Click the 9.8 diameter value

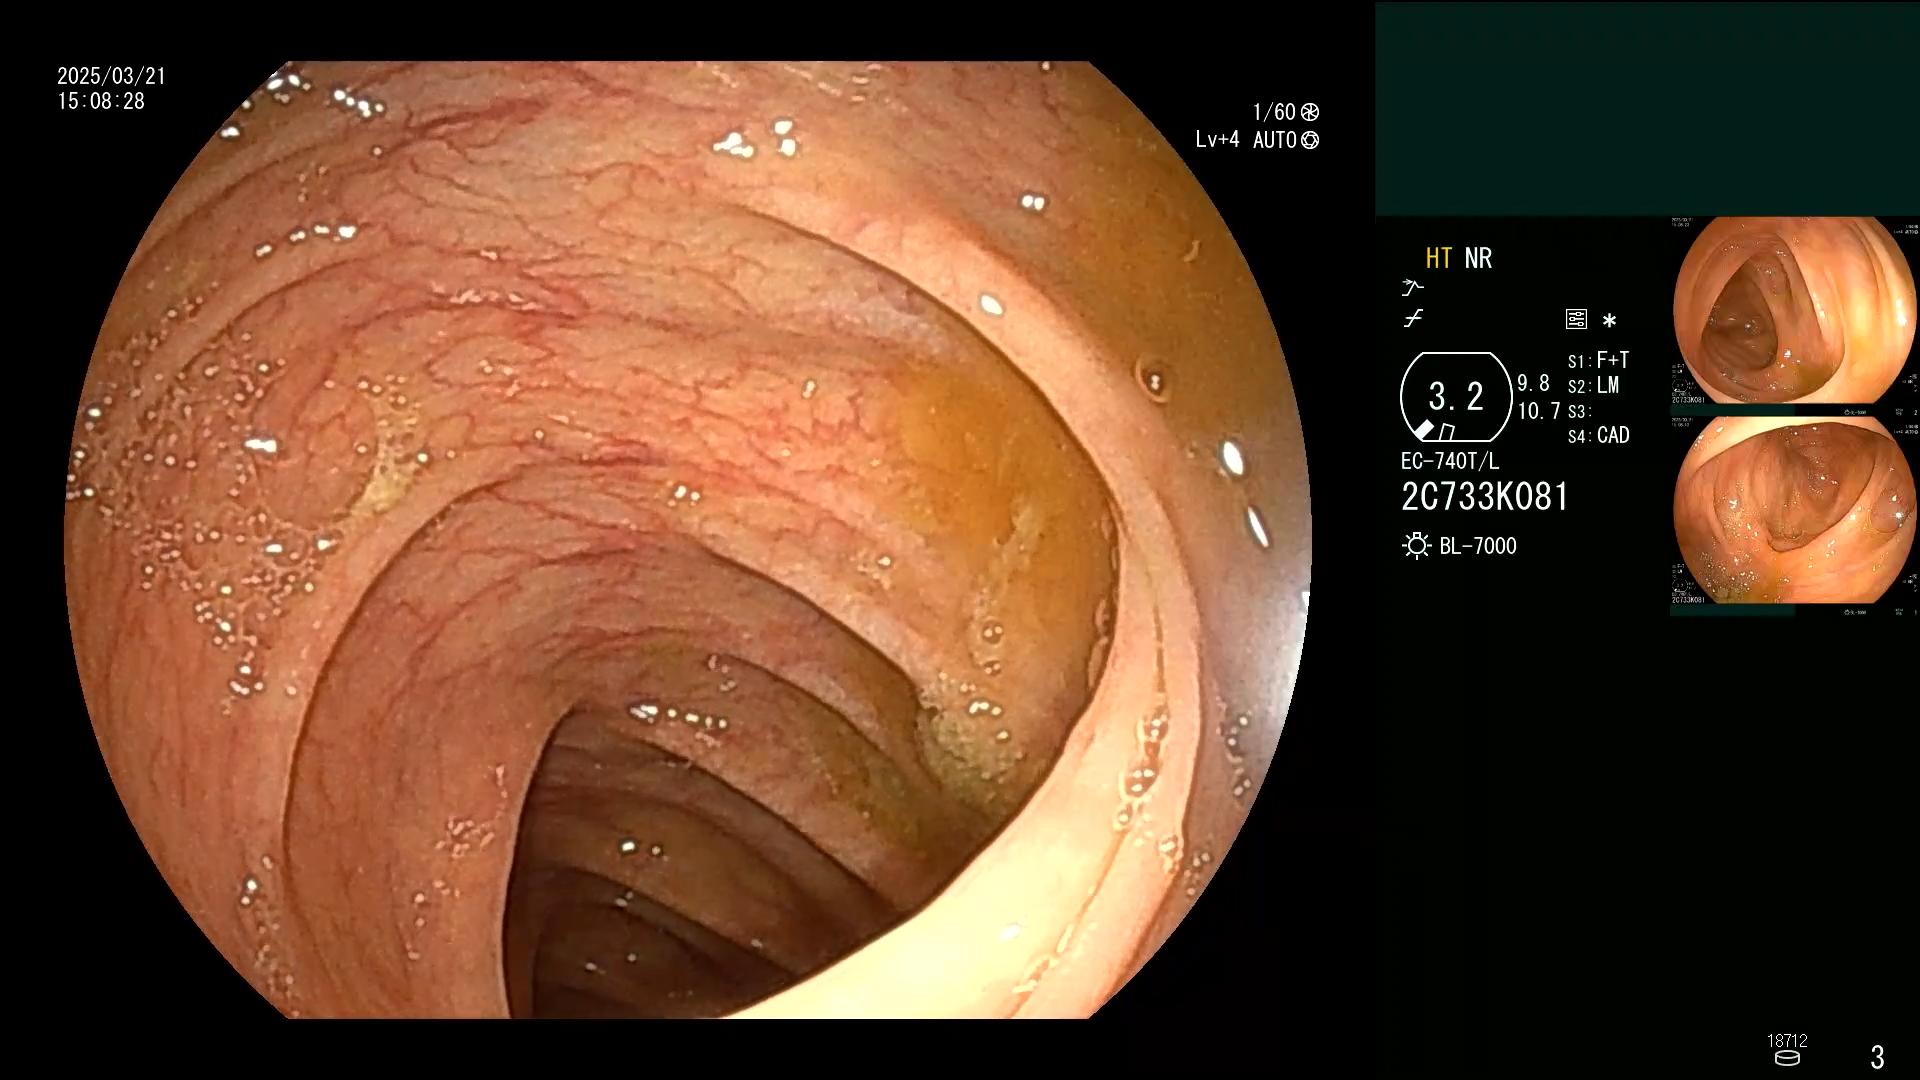tap(1533, 383)
